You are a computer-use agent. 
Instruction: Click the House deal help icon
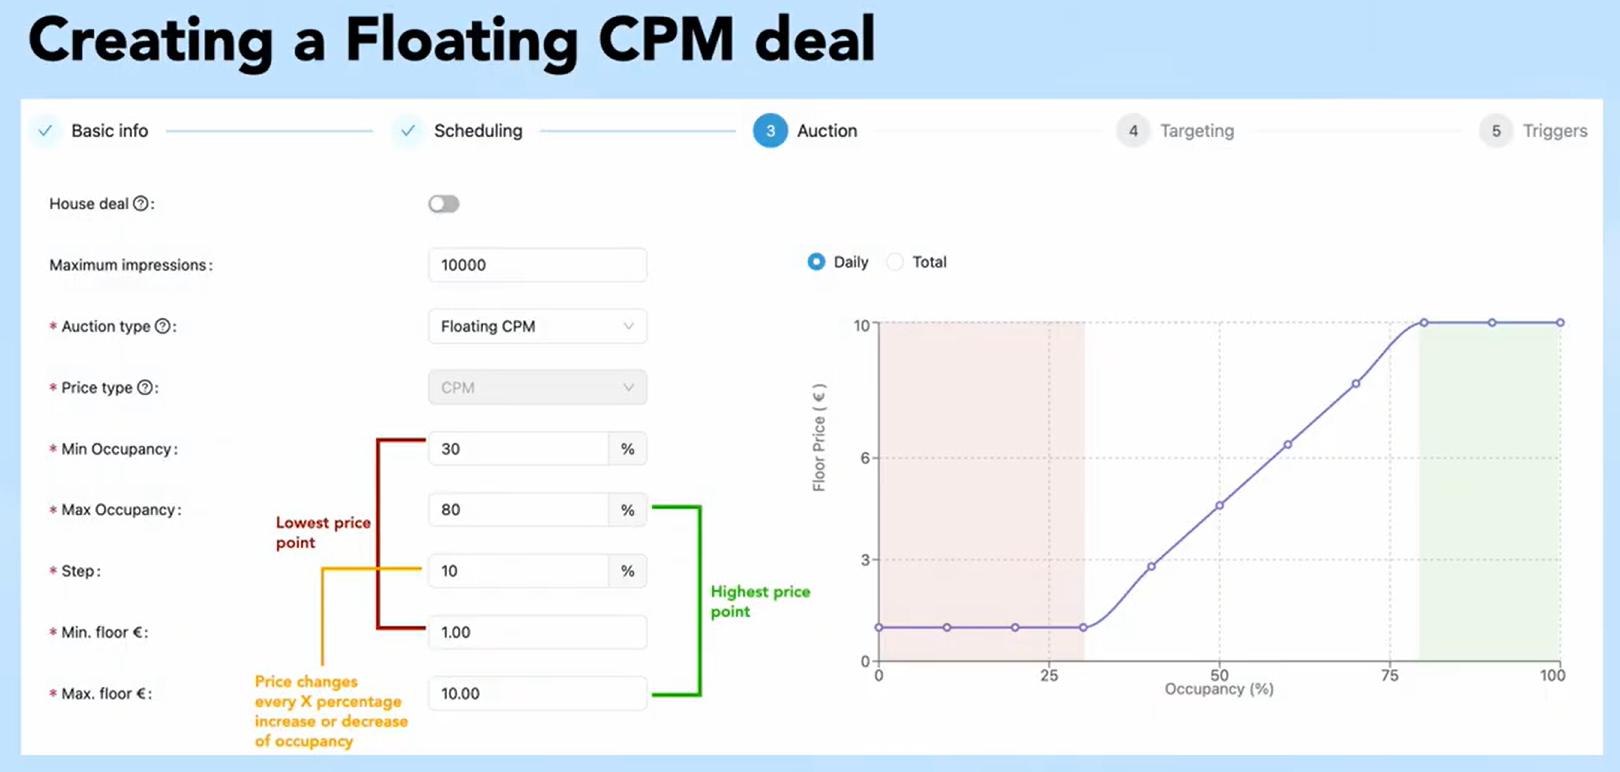click(141, 204)
